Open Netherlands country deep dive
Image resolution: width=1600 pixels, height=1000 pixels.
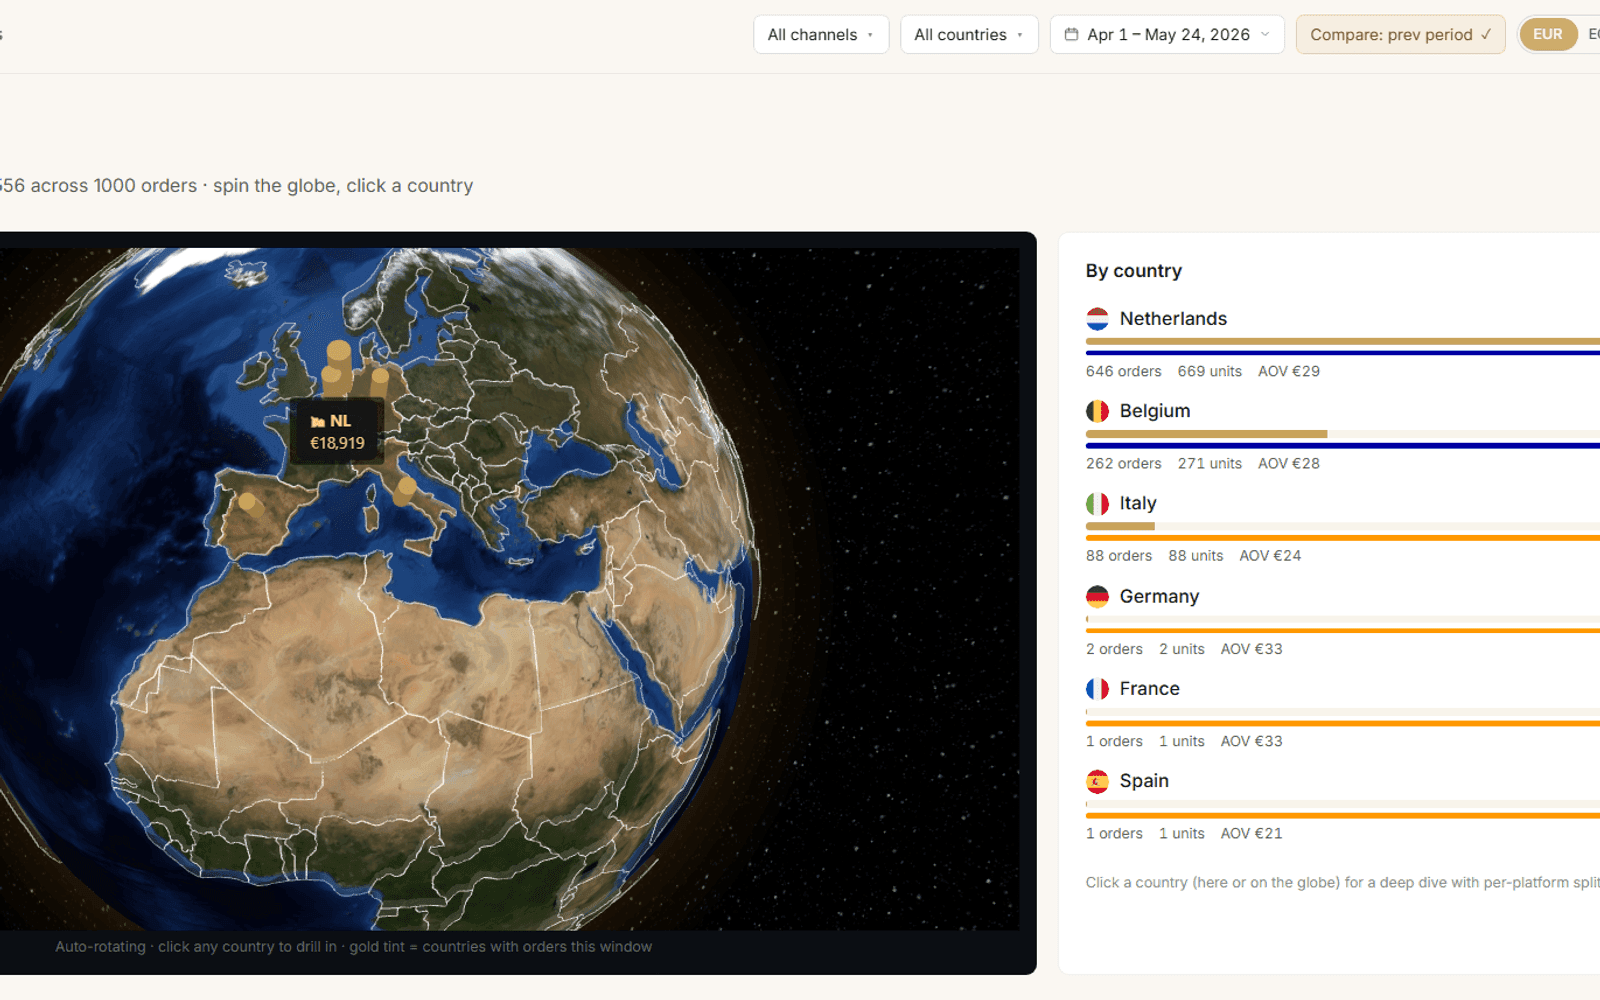click(1343, 343)
